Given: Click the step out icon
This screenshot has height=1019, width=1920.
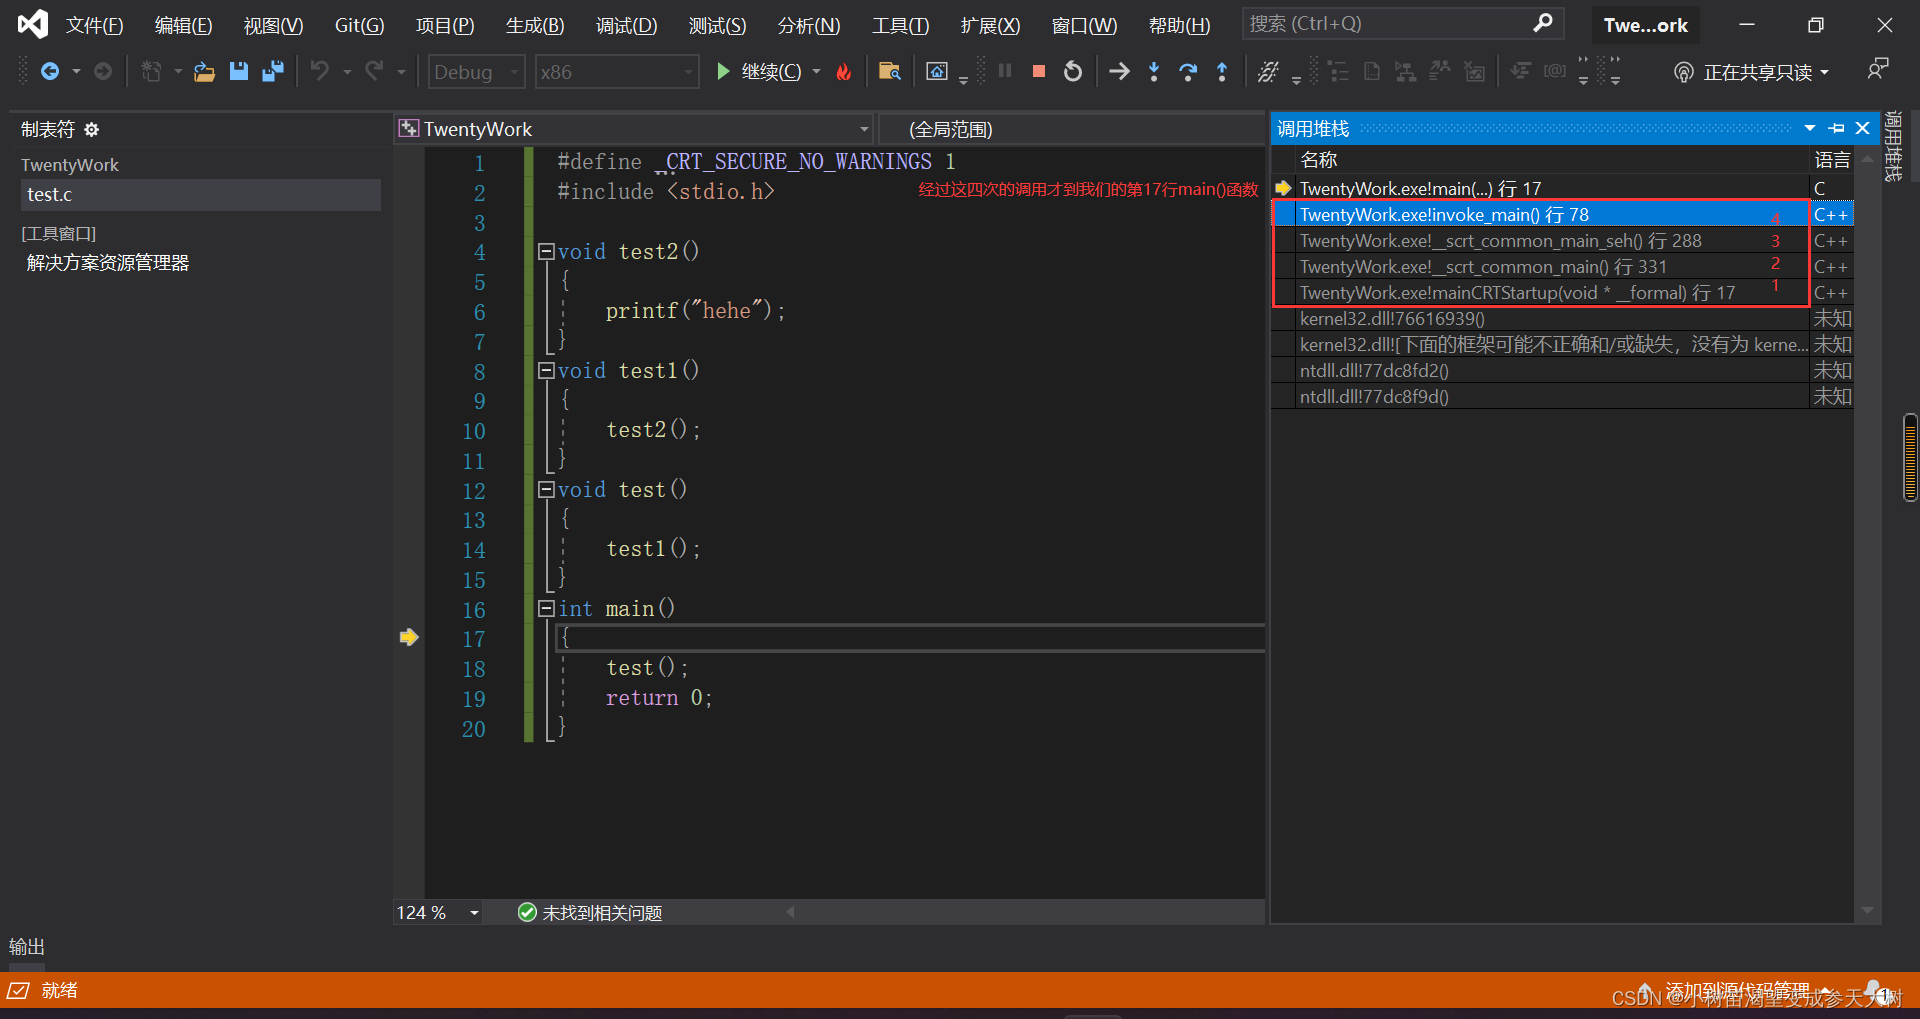Looking at the screenshot, I should pyautogui.click(x=1222, y=71).
